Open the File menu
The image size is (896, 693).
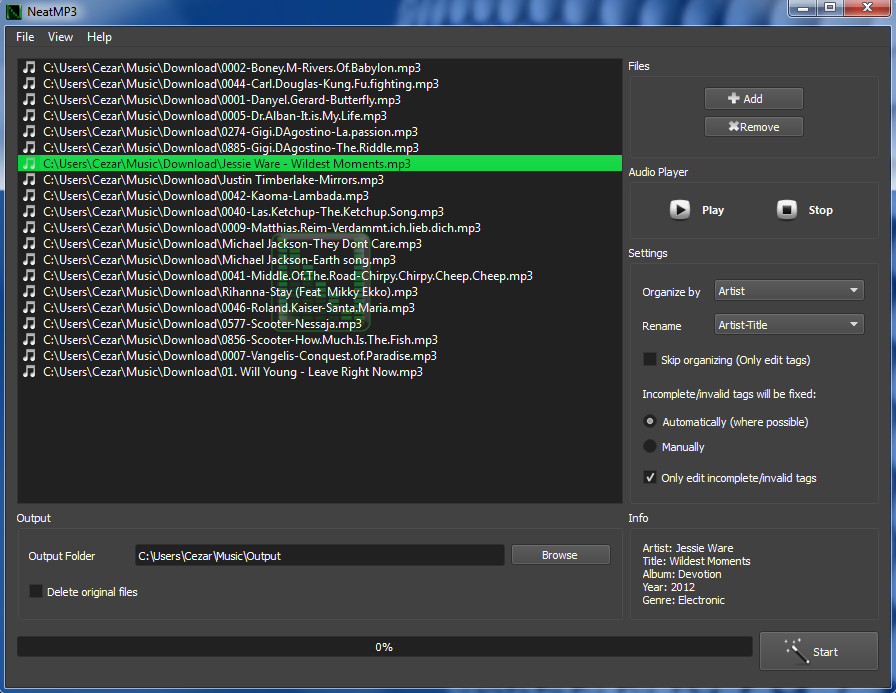coord(25,37)
